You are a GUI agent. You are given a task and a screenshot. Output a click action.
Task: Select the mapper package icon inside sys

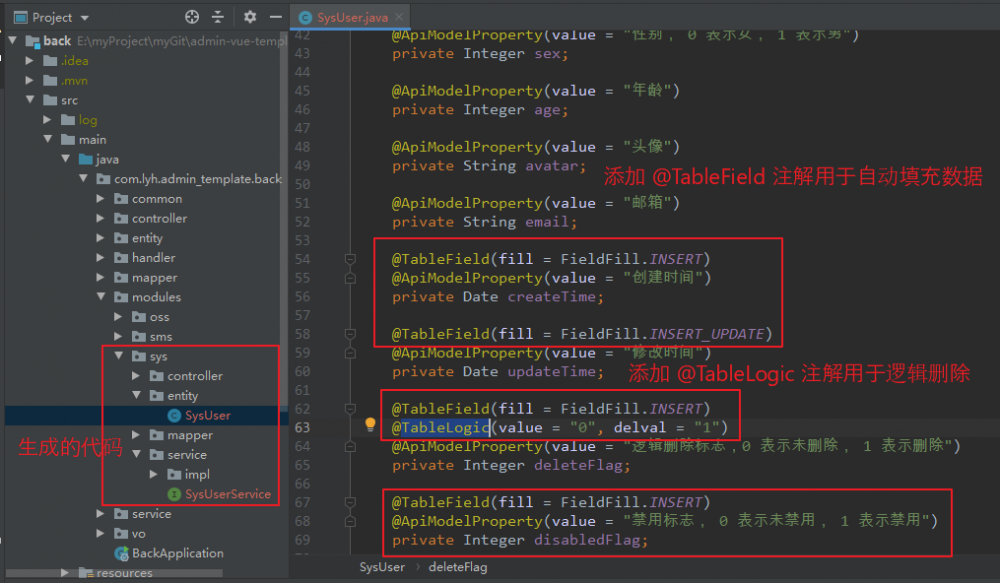click(155, 435)
